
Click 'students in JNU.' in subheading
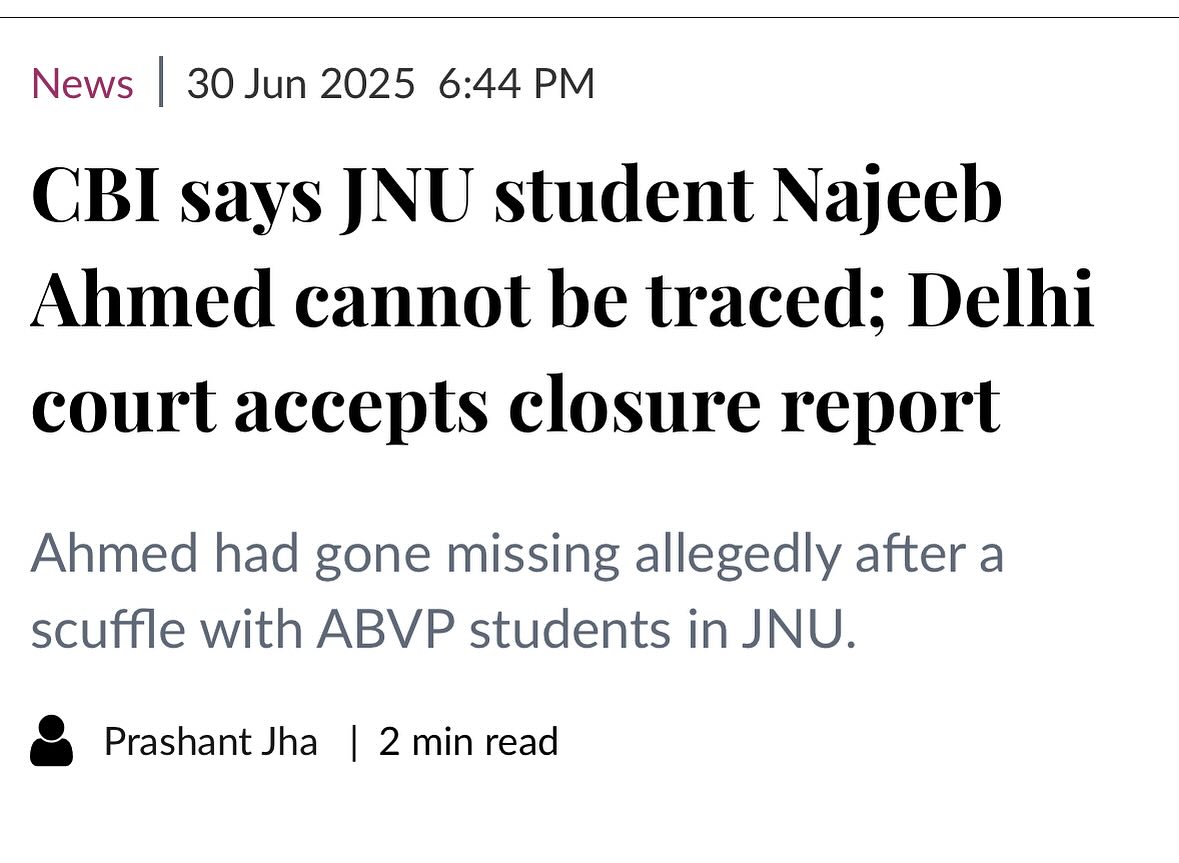[662, 631]
